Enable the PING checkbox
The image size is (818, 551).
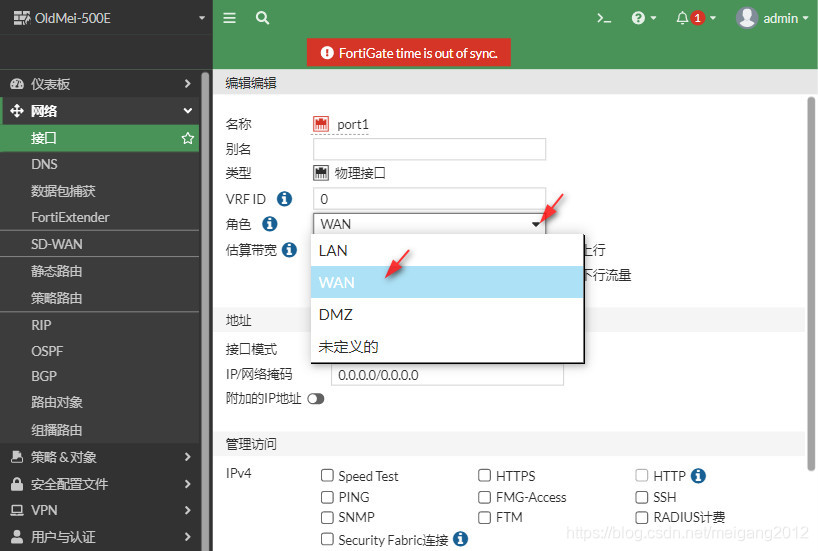pyautogui.click(x=327, y=497)
